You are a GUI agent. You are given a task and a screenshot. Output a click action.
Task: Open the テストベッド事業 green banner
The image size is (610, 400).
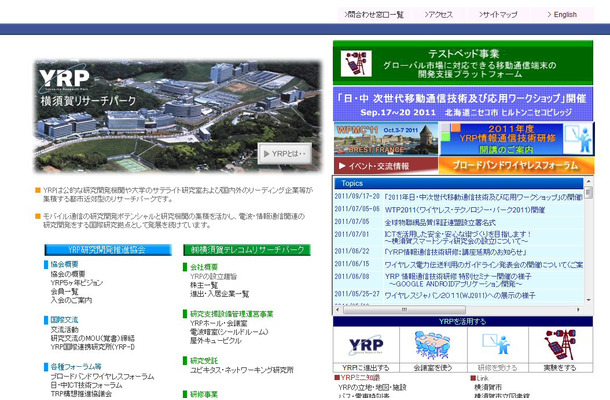coord(463,63)
